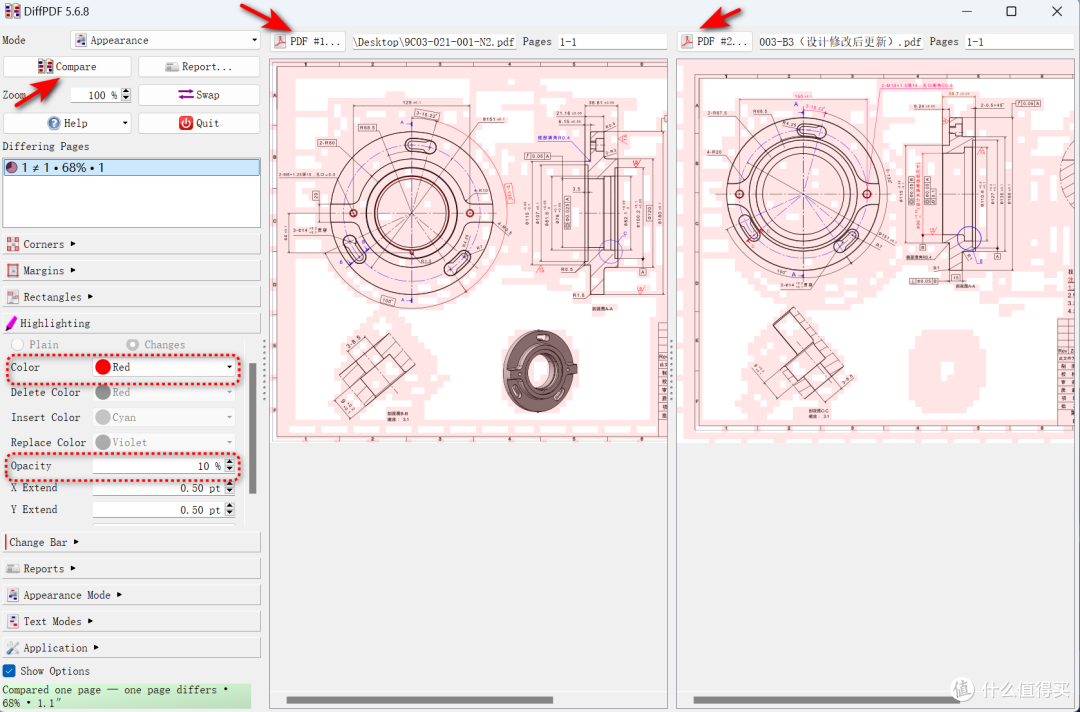1080x712 pixels.
Task: Click the Application tools icon
Action: [12, 647]
